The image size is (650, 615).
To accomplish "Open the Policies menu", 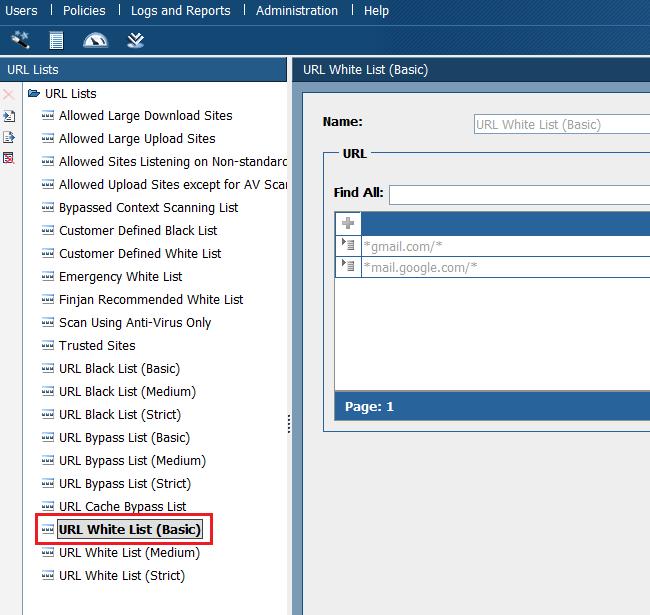I will click(x=84, y=10).
